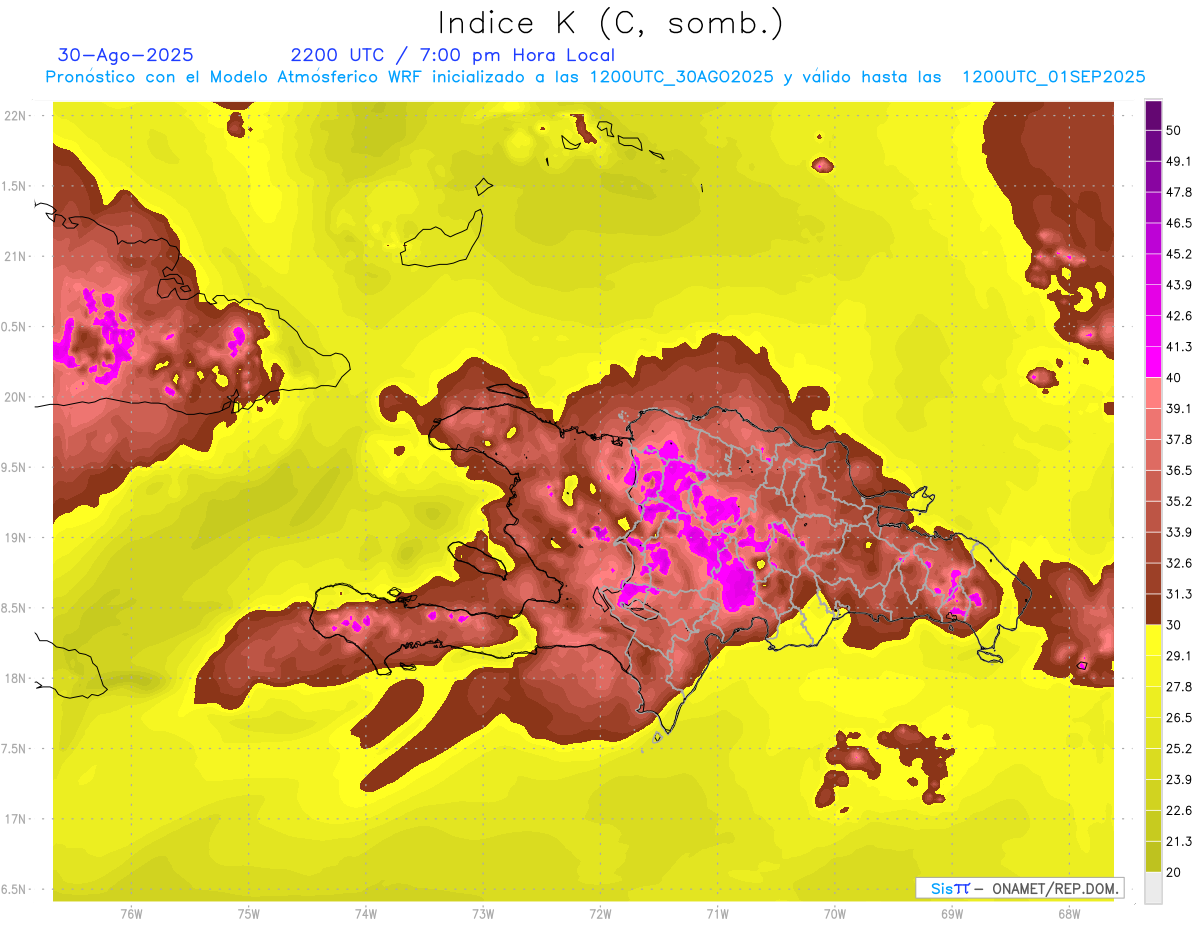The height and width of the screenshot is (927, 1200).
Task: Select the '73W' longitude axis label
Action: (x=483, y=914)
